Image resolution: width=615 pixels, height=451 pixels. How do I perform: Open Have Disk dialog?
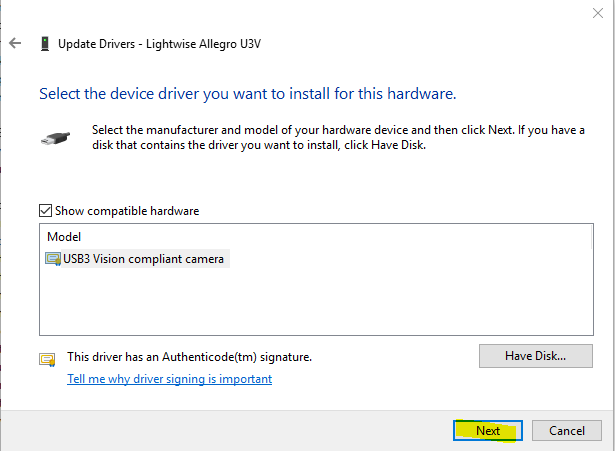535,356
